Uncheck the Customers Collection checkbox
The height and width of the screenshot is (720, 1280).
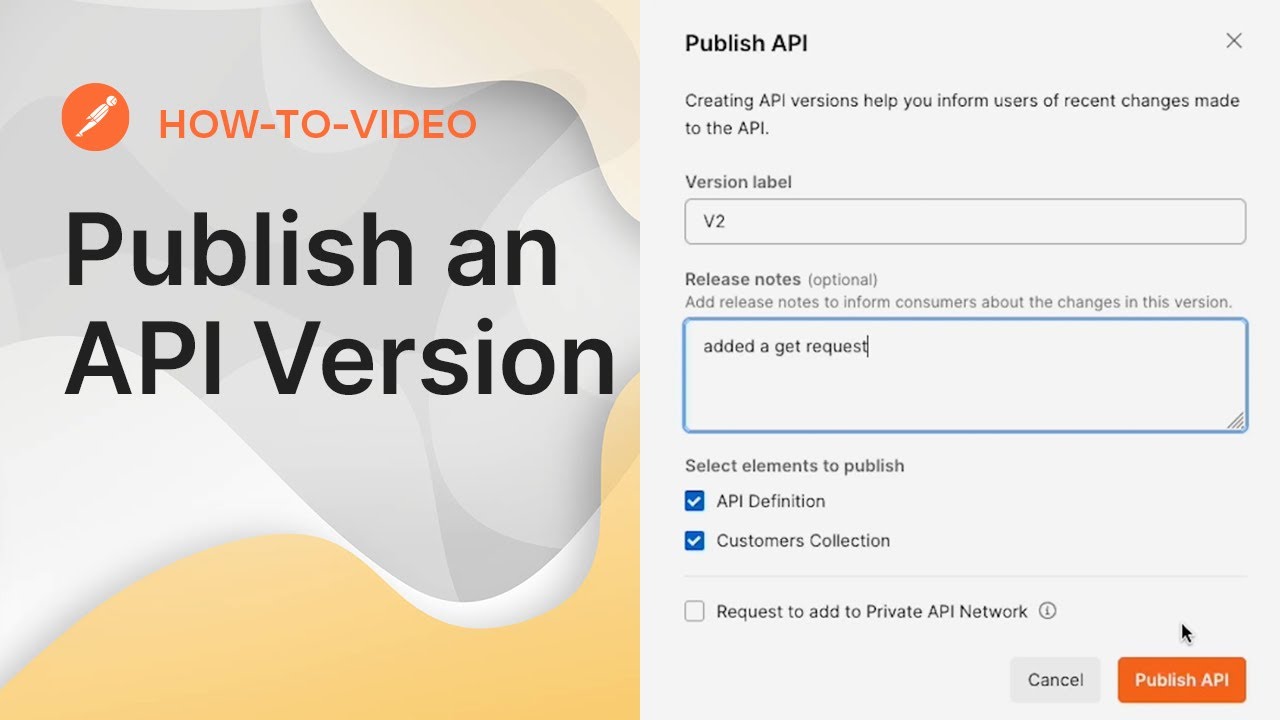tap(694, 541)
